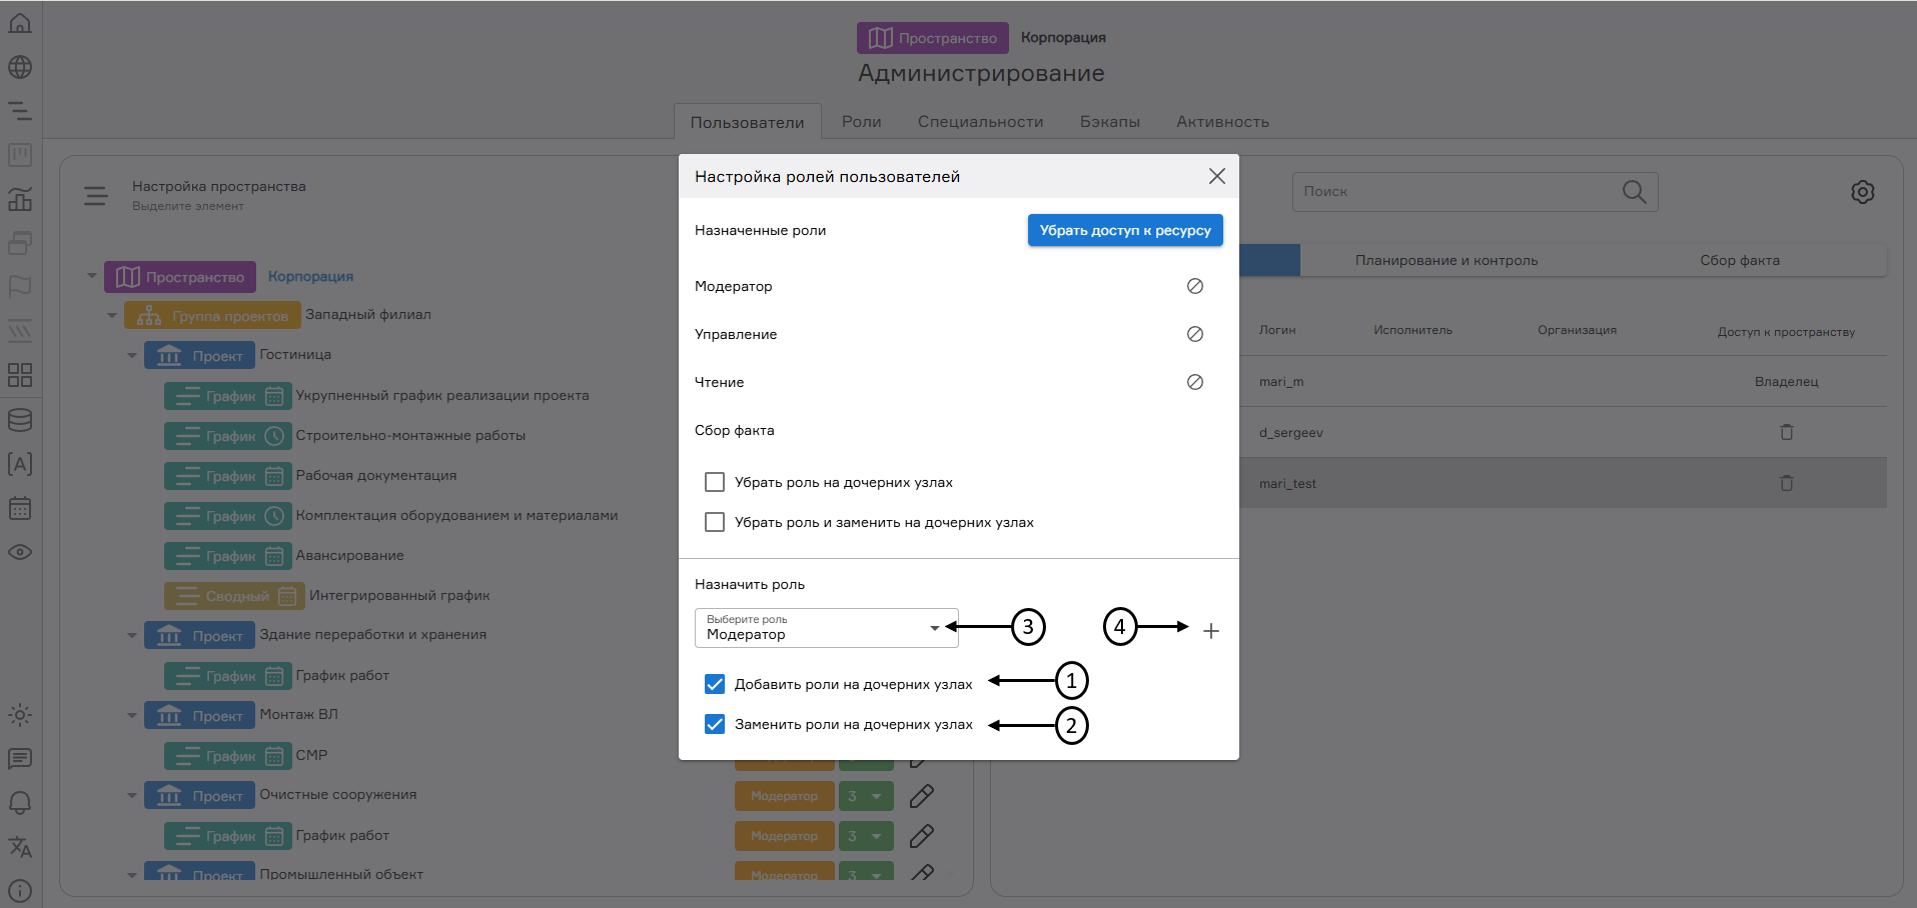This screenshot has height=908, width=1917.
Task: Click the search magnifier icon
Action: pyautogui.click(x=1633, y=192)
